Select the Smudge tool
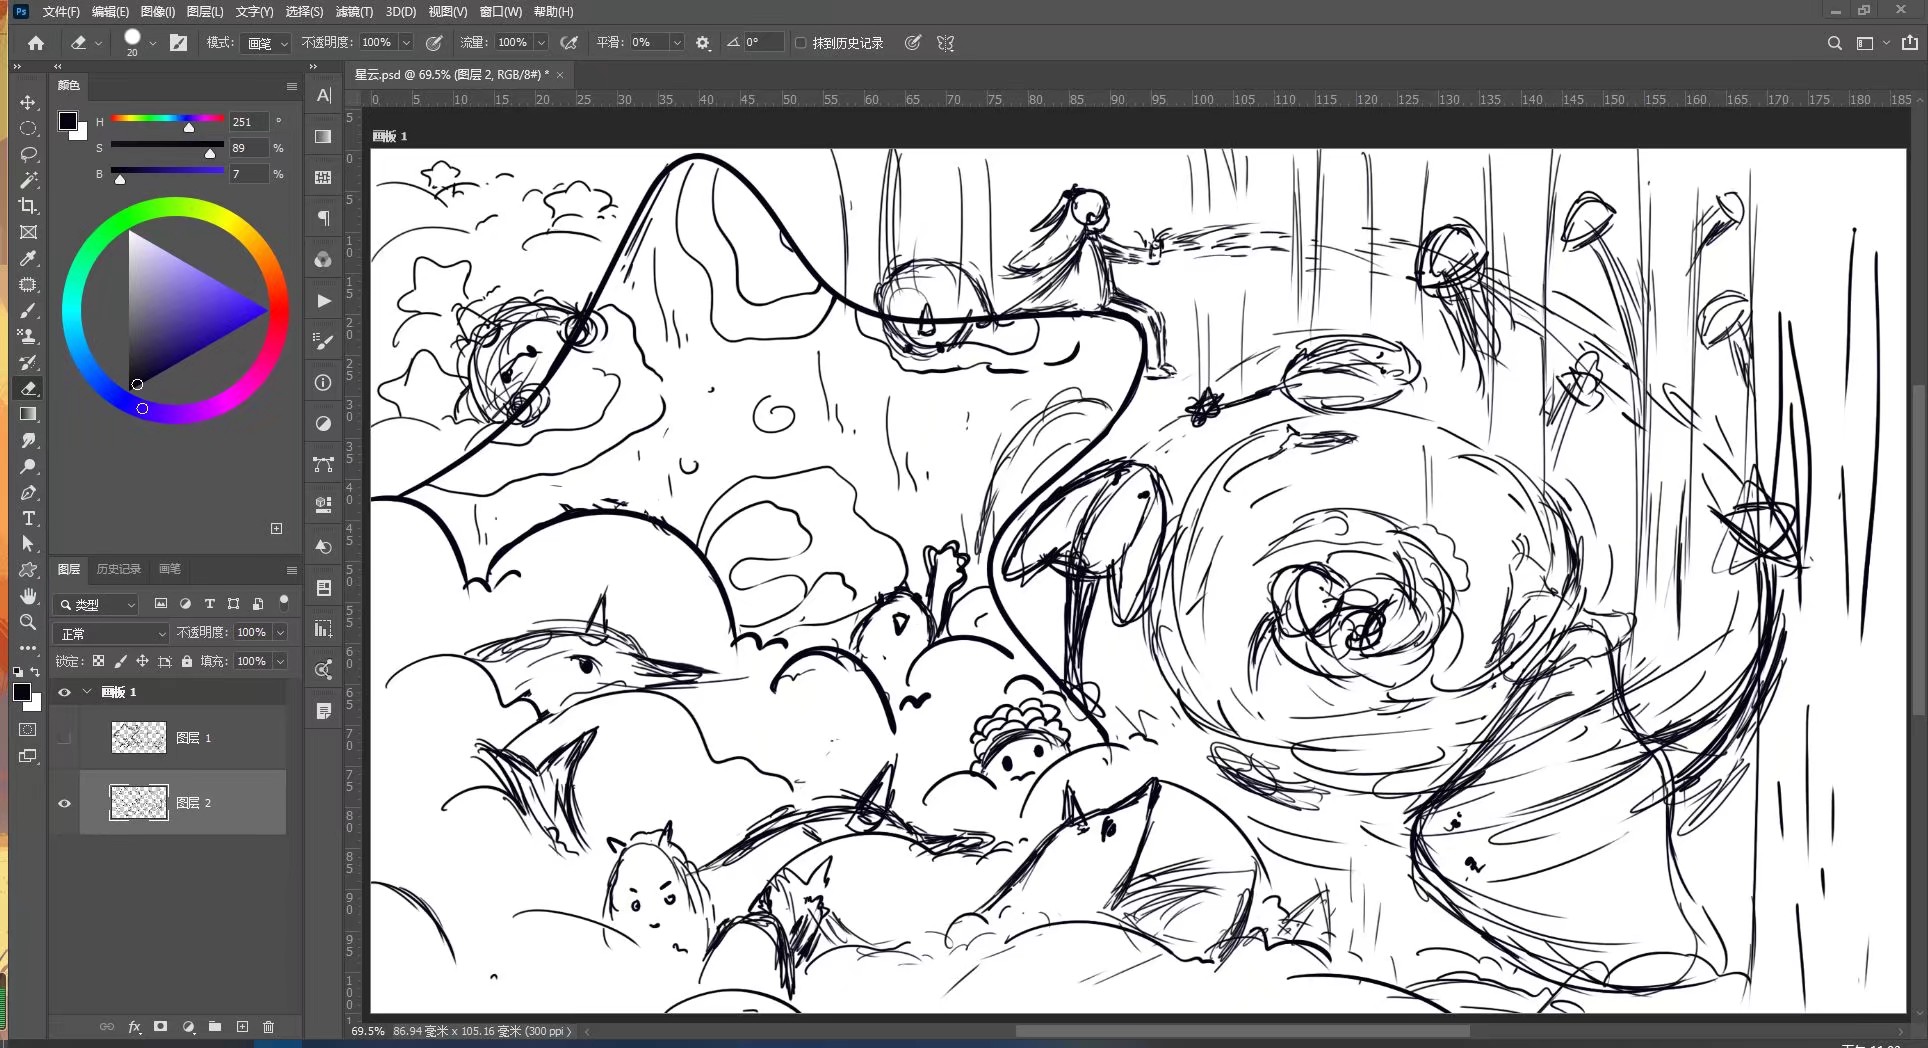The image size is (1928, 1048). [28, 440]
